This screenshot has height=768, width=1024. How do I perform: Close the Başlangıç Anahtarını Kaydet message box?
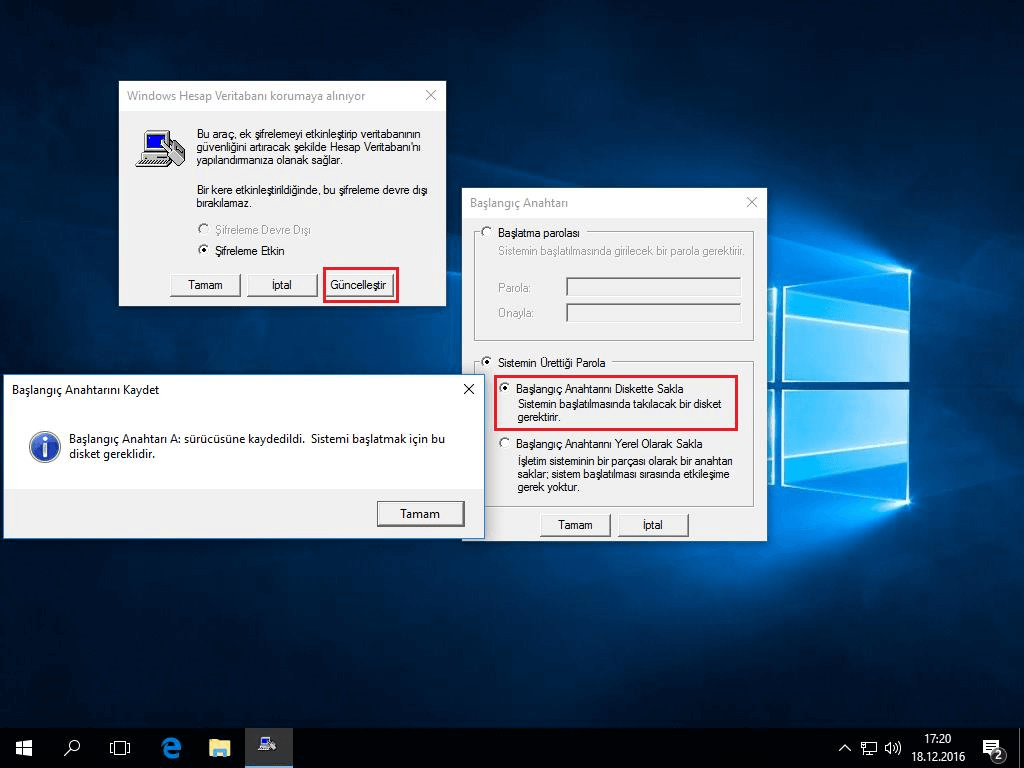coord(469,389)
